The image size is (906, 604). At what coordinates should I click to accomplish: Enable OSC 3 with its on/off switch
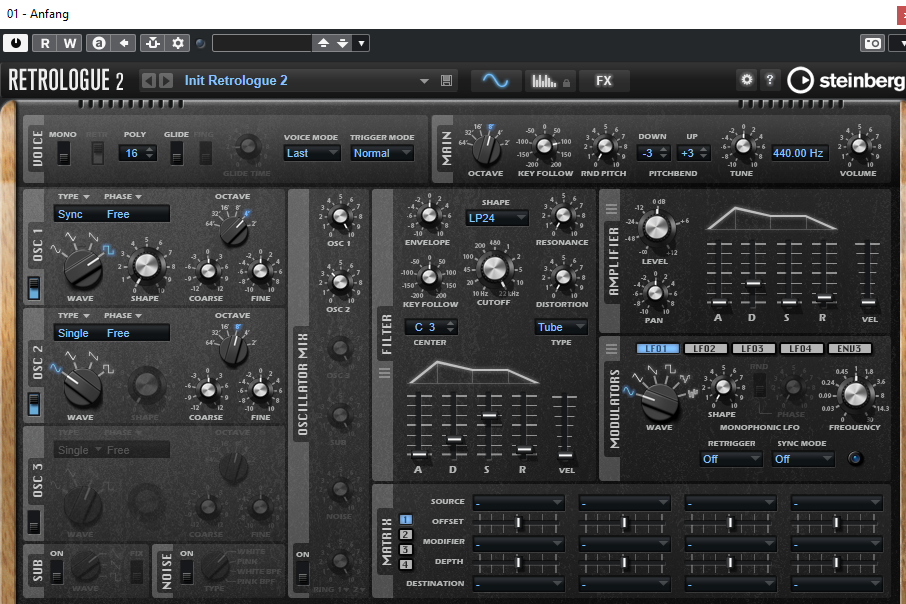point(34,522)
